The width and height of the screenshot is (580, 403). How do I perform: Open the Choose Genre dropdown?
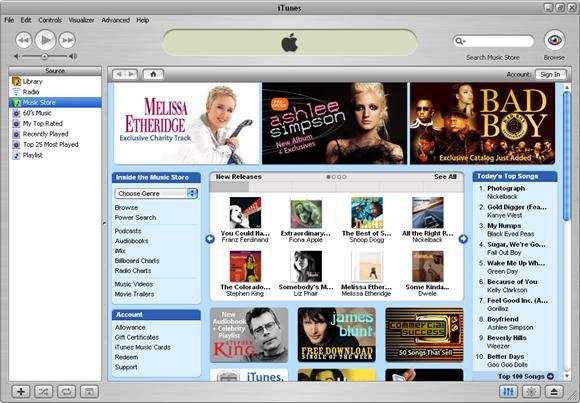[156, 194]
